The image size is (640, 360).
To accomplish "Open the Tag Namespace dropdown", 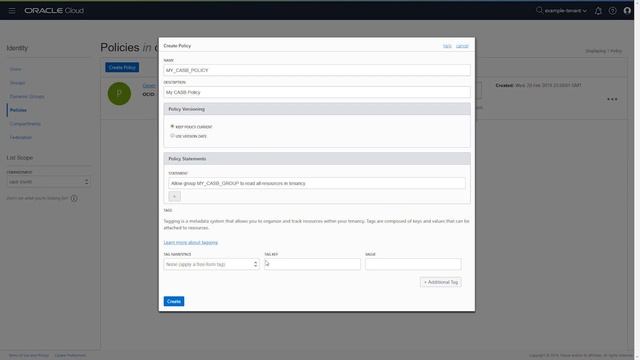I will click(211, 264).
